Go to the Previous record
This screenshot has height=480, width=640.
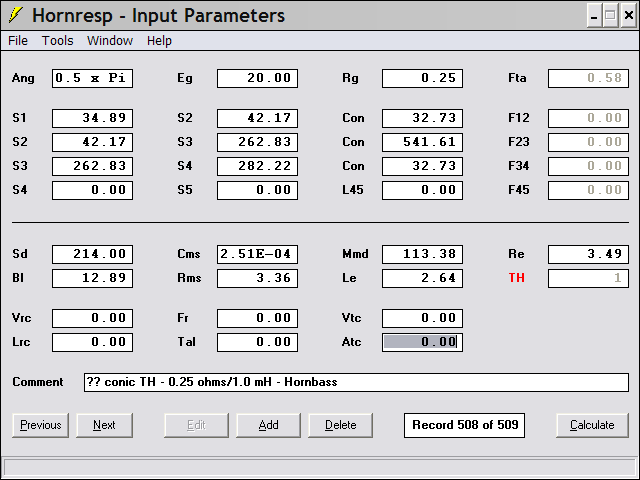click(40, 425)
